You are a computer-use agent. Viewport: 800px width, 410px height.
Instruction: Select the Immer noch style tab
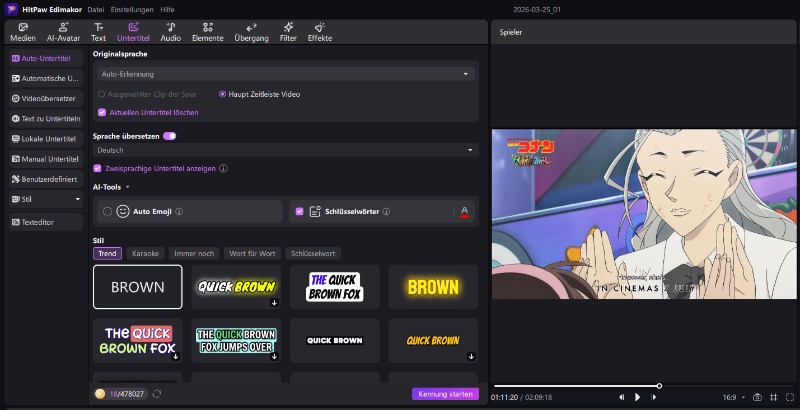click(194, 253)
